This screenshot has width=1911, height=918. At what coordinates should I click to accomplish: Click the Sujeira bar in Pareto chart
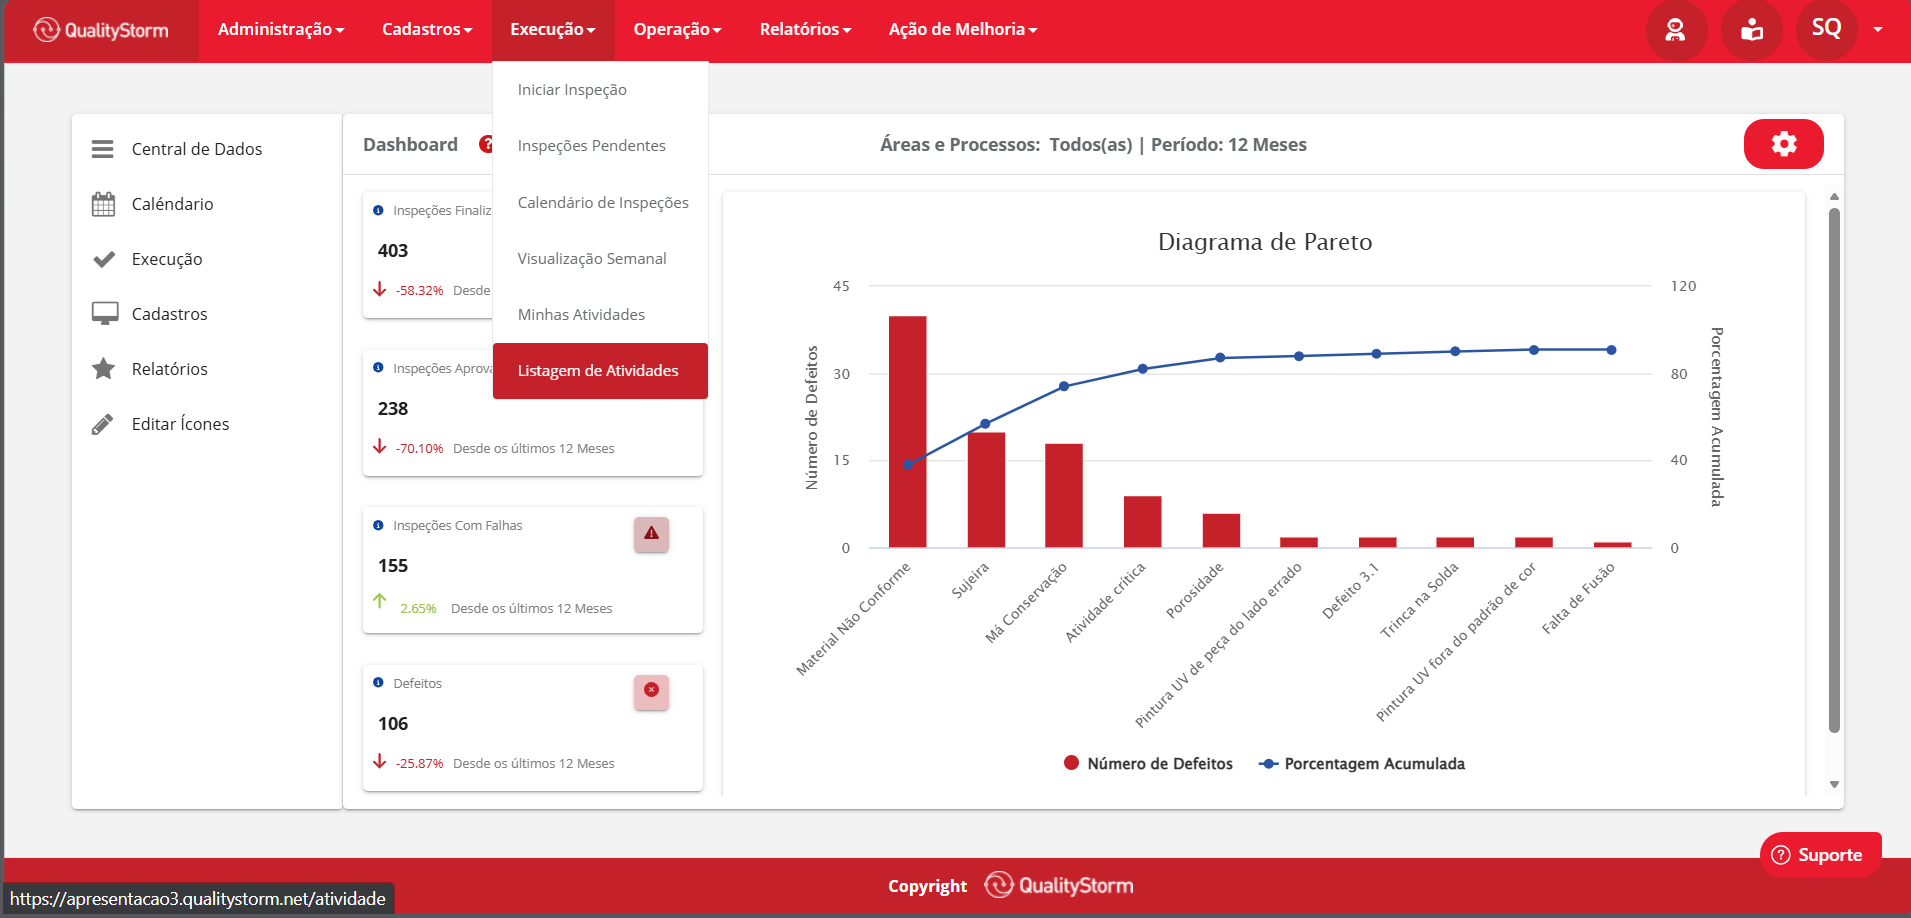986,490
